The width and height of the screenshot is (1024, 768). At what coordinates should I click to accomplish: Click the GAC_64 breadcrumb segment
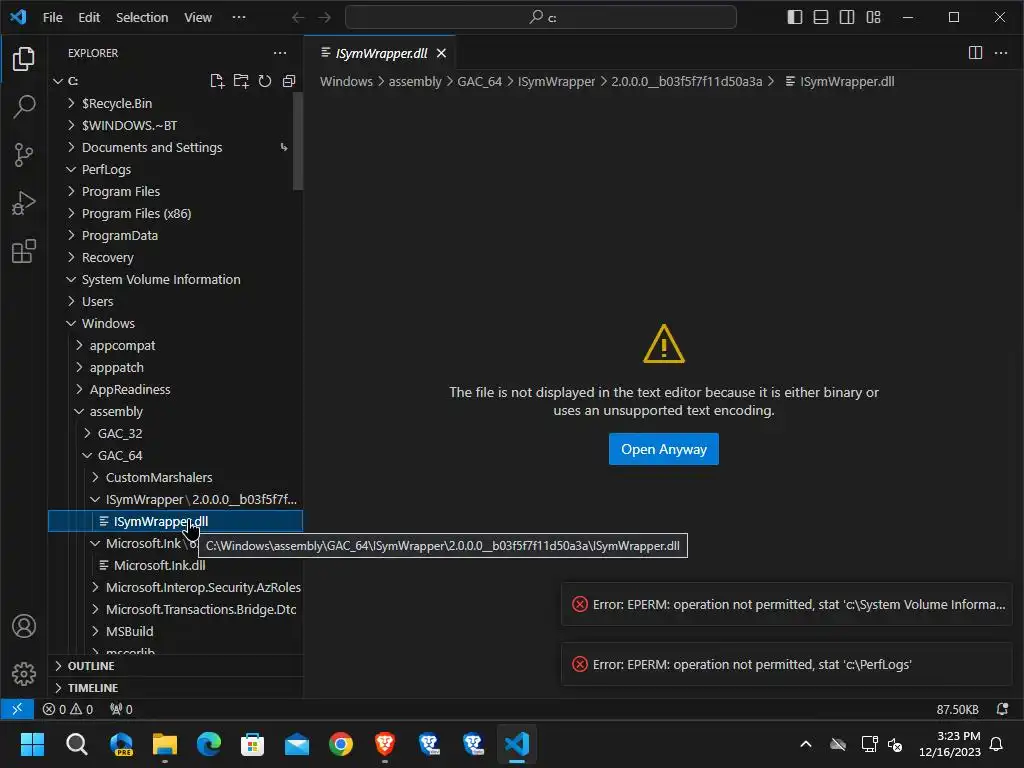(479, 82)
